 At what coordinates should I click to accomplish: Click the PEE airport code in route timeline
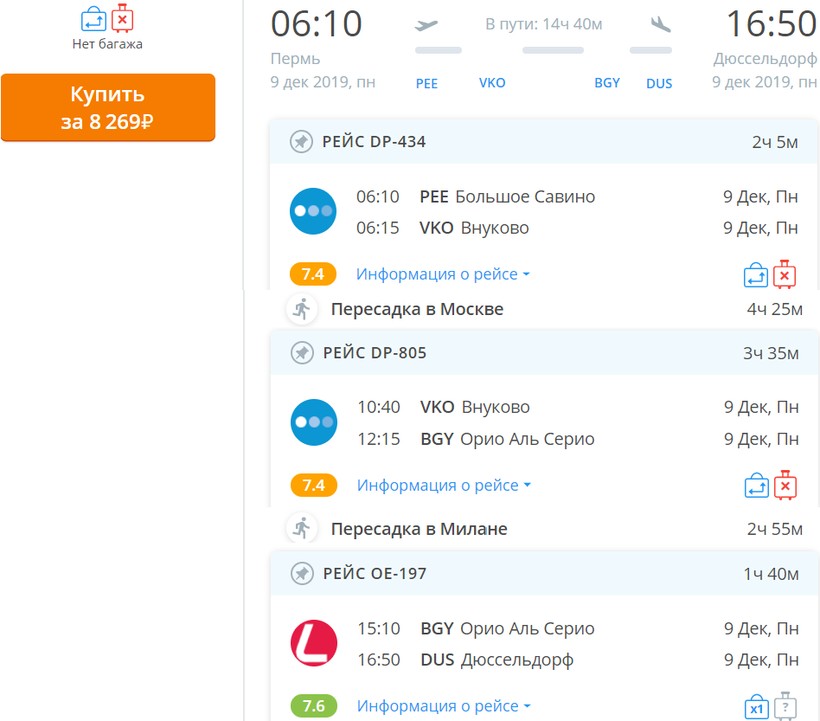tap(426, 83)
